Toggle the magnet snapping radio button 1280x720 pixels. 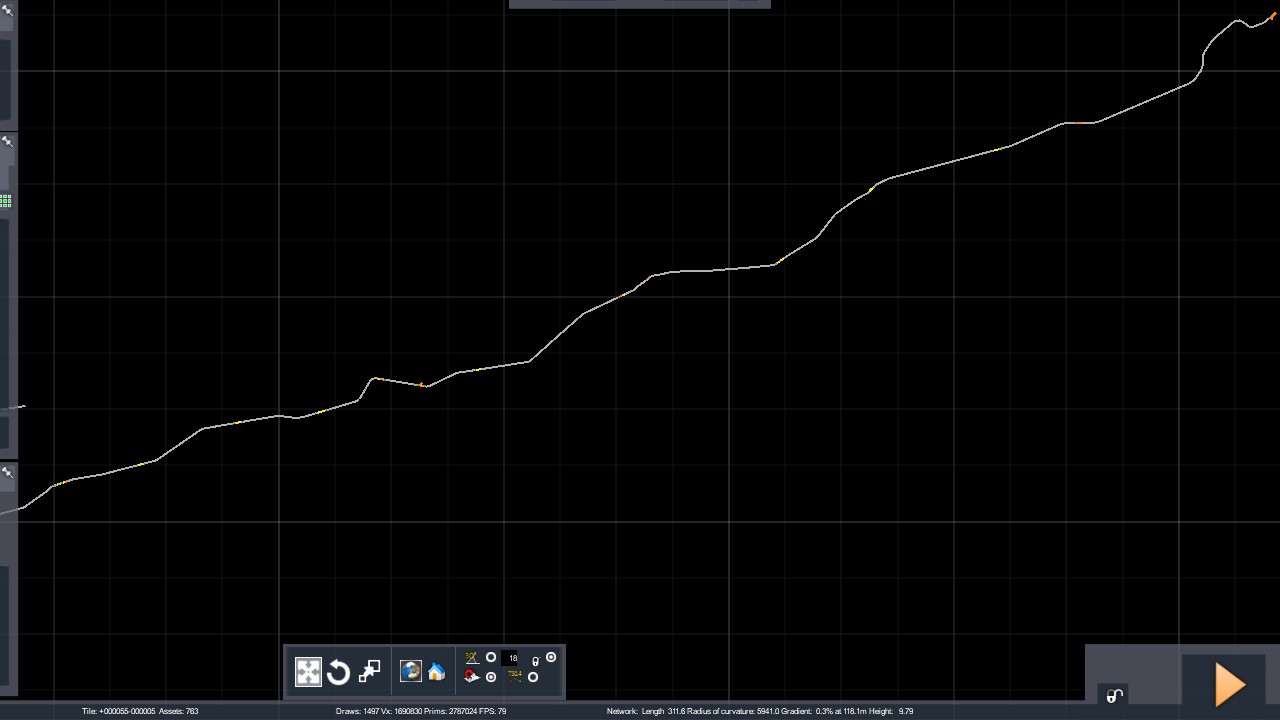tap(491, 677)
